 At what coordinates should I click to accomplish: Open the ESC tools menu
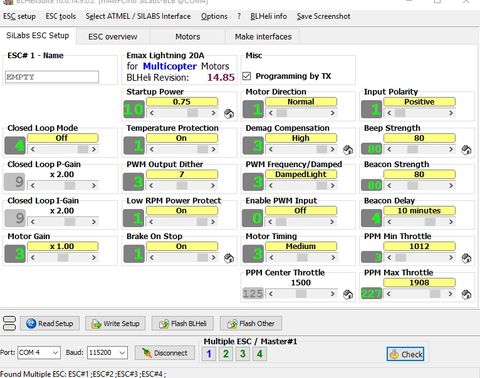[x=60, y=16]
